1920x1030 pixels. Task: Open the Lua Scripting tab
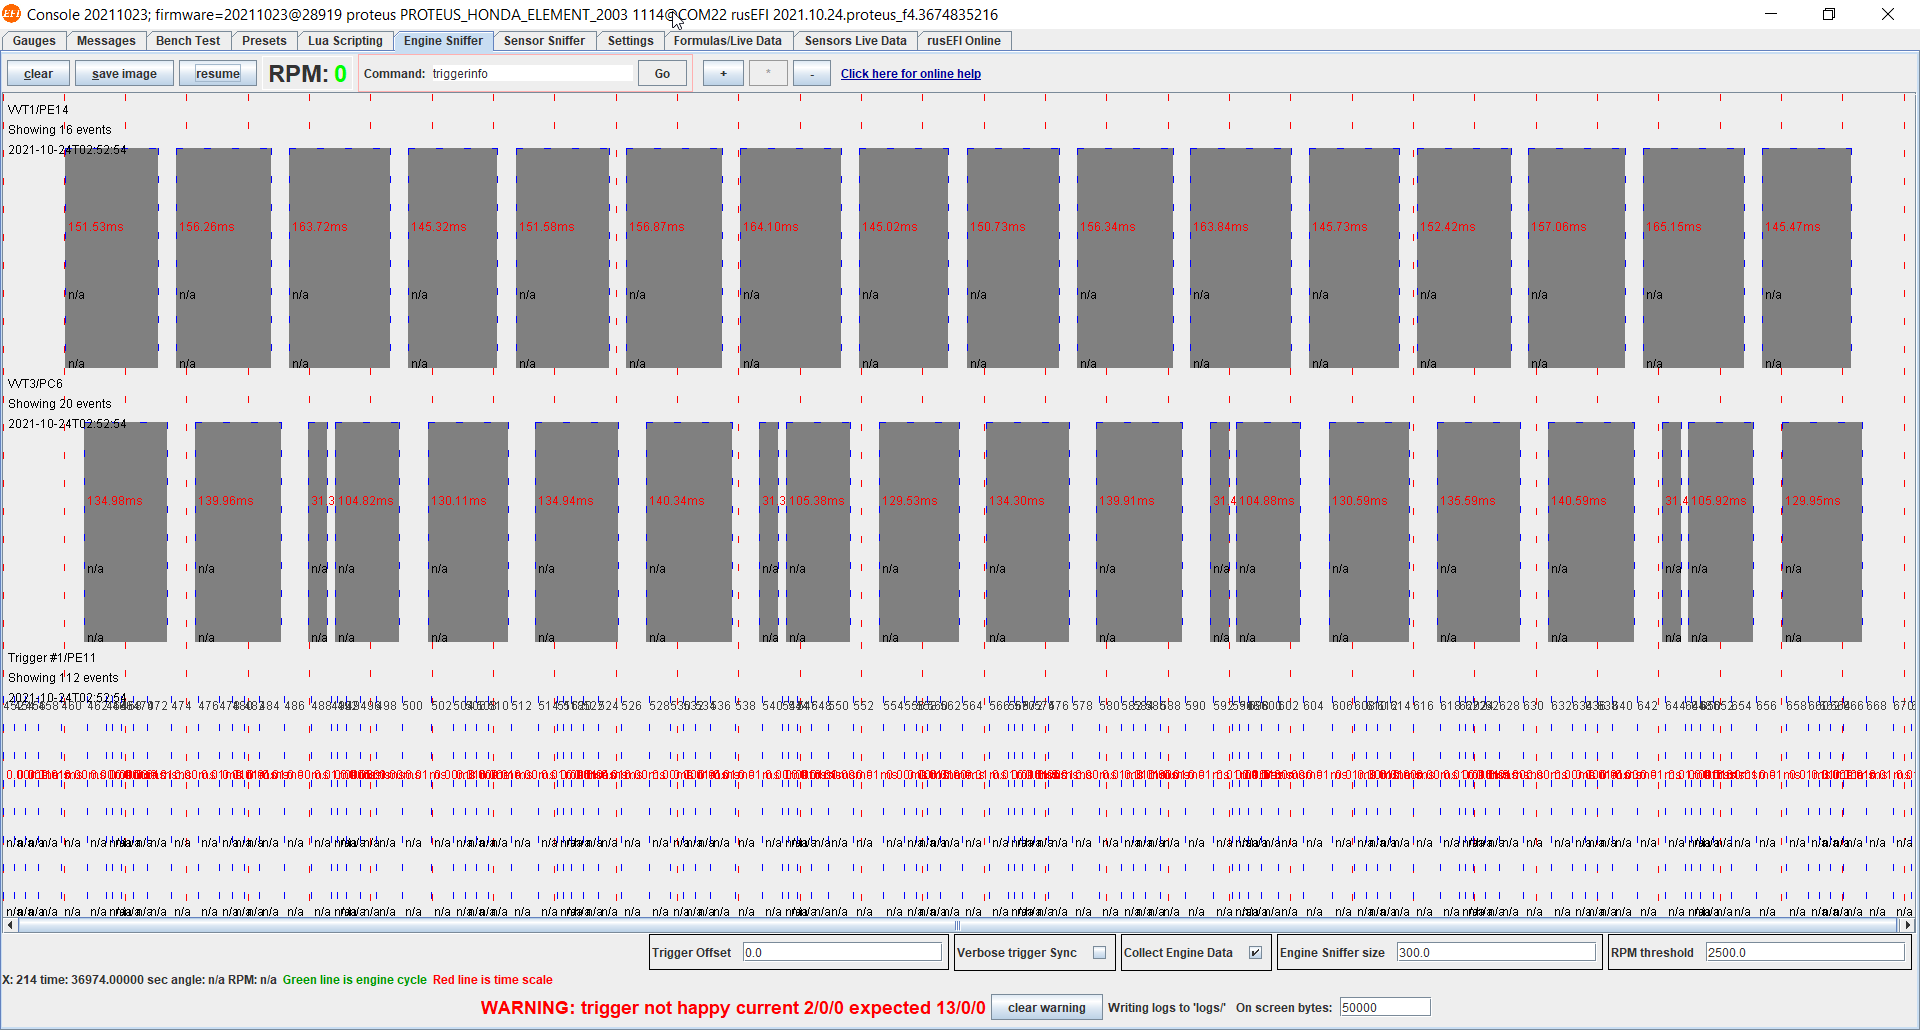click(x=345, y=41)
